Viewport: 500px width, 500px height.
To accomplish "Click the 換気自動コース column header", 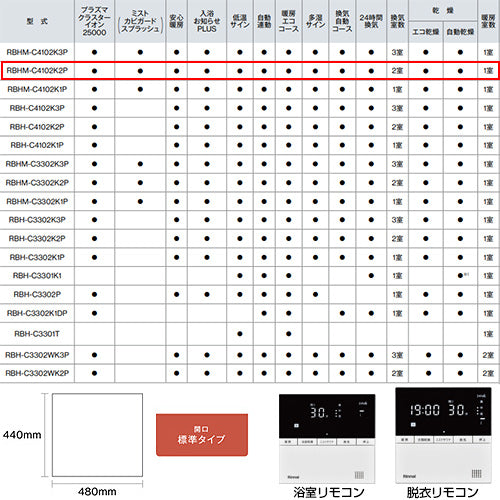I will point(342,21).
